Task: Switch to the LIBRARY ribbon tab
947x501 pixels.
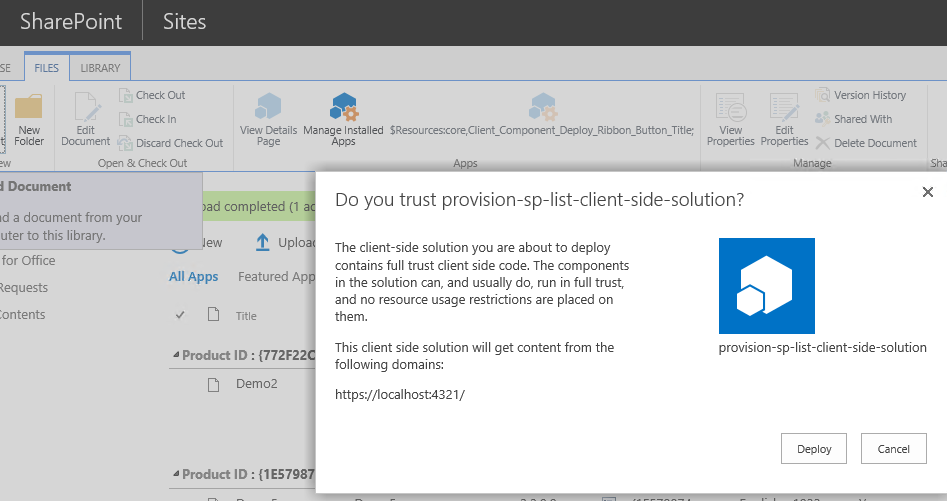Action: coord(100,68)
